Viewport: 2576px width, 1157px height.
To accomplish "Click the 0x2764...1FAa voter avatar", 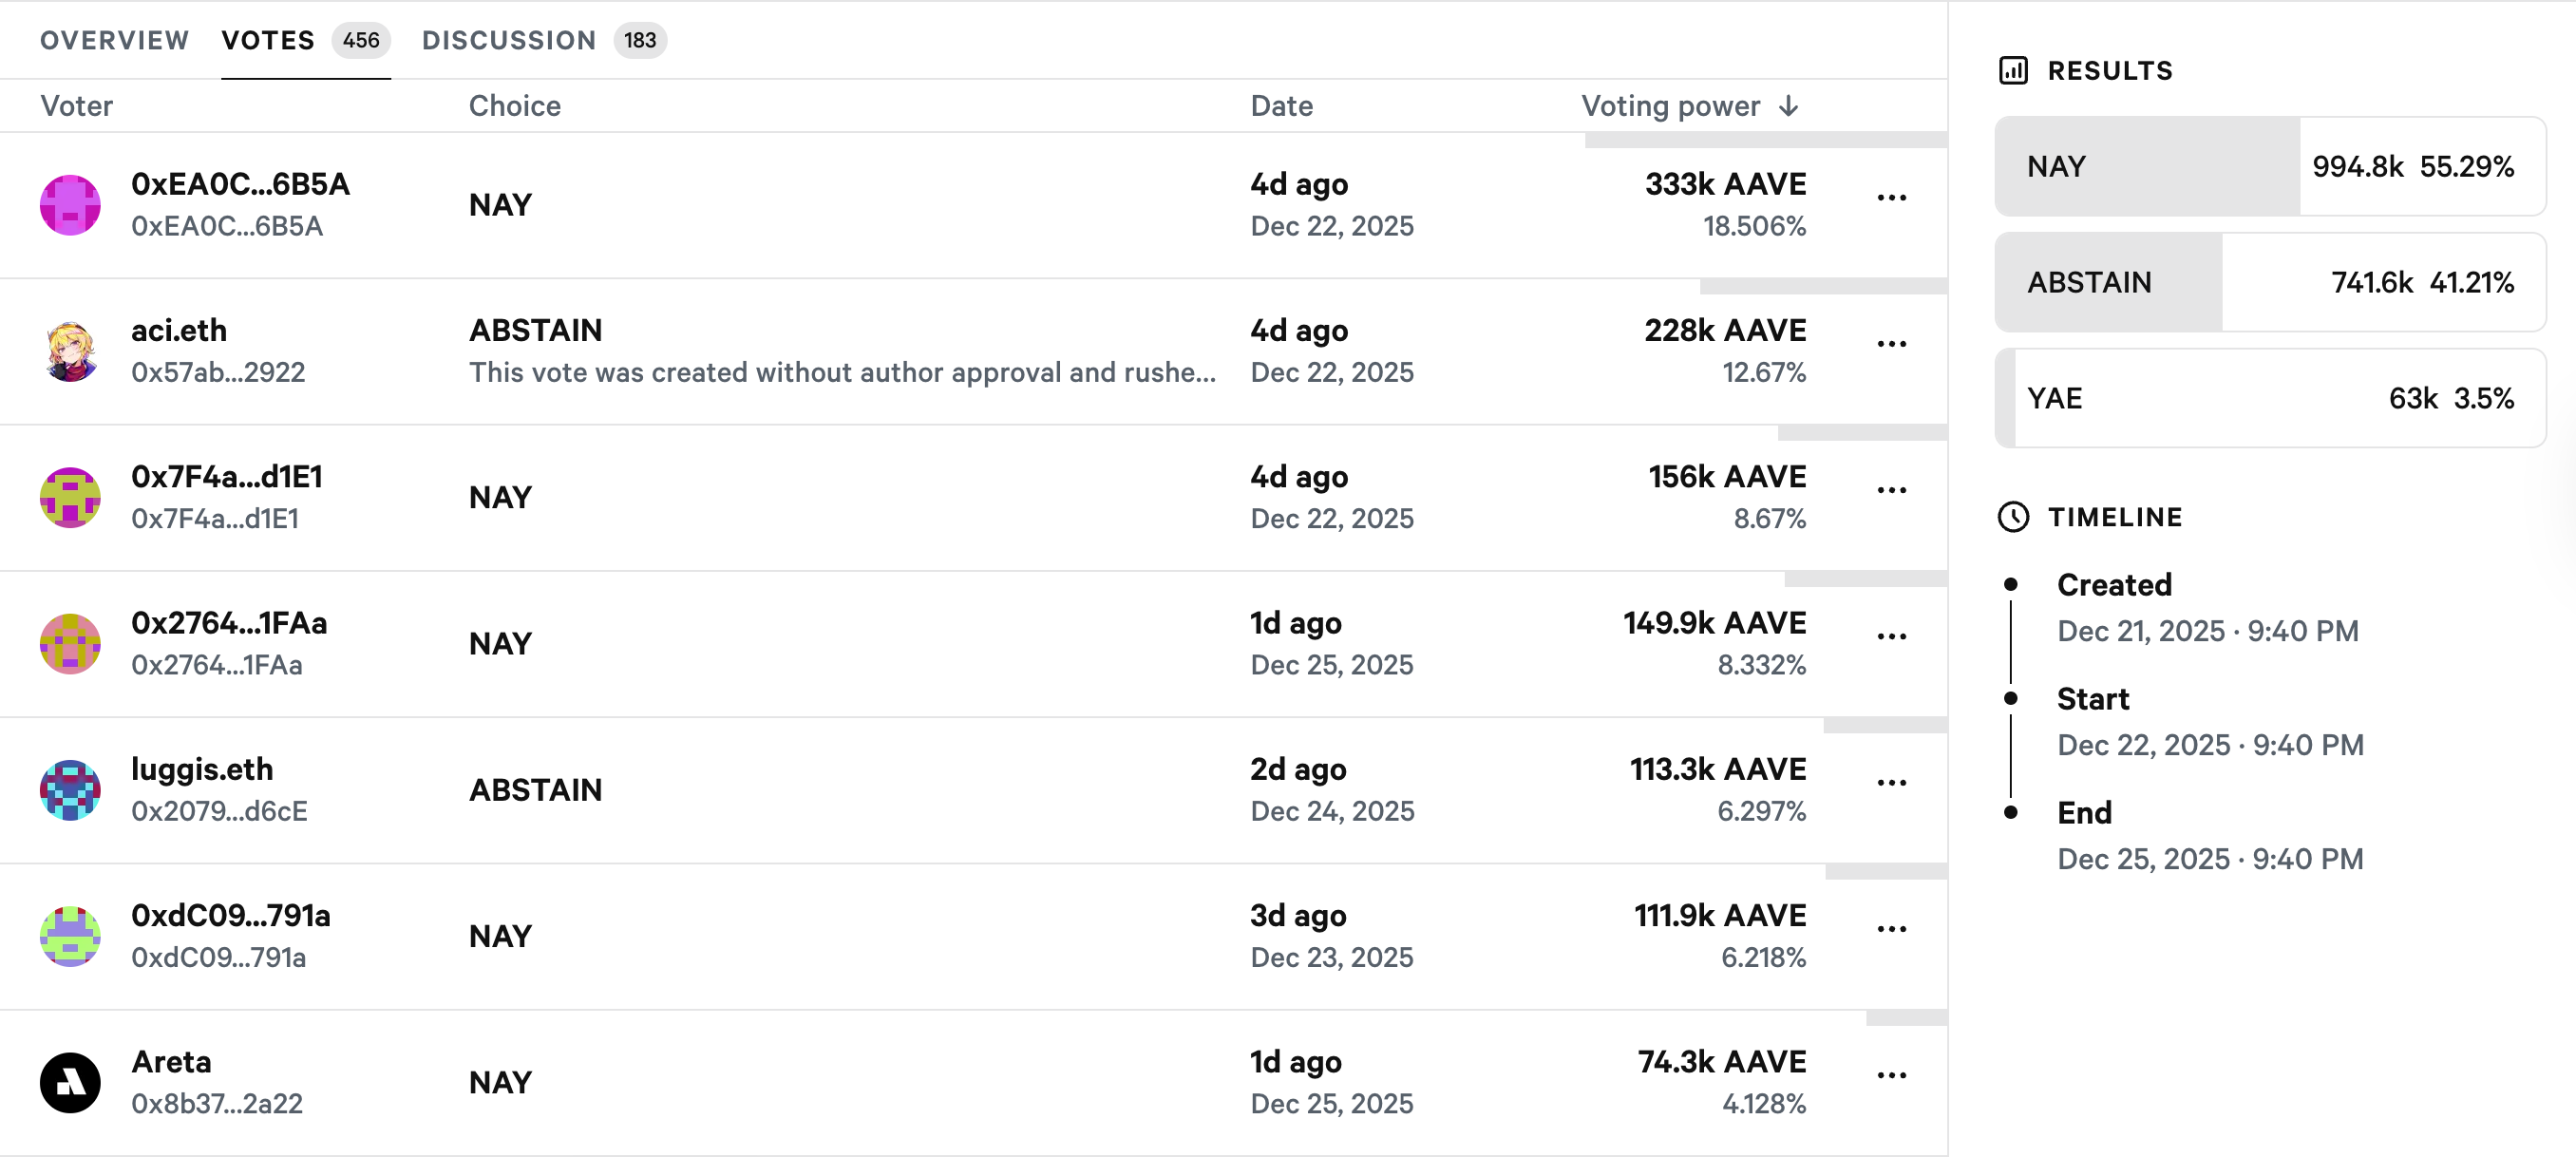I will (70, 643).
